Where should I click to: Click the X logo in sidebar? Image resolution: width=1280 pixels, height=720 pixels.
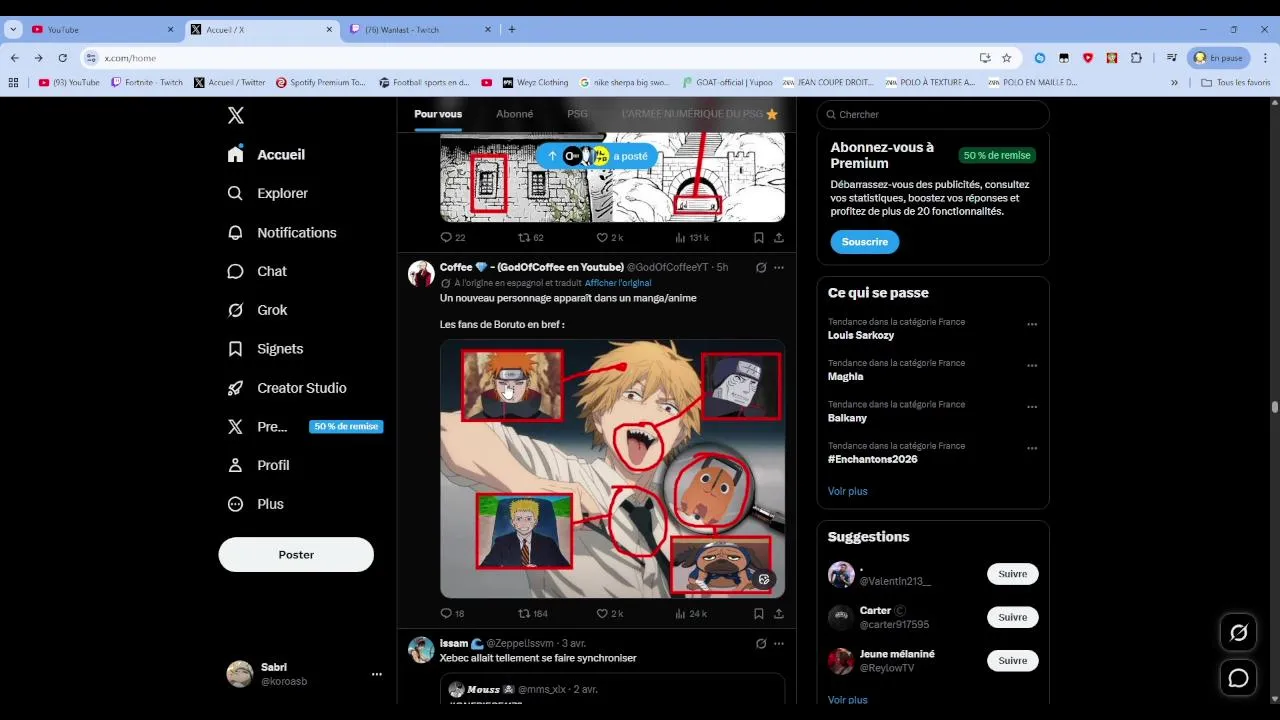[236, 115]
